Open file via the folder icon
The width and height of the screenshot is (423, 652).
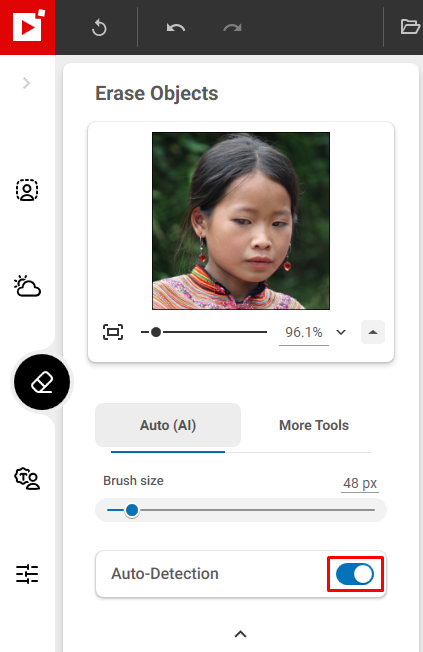click(410, 27)
